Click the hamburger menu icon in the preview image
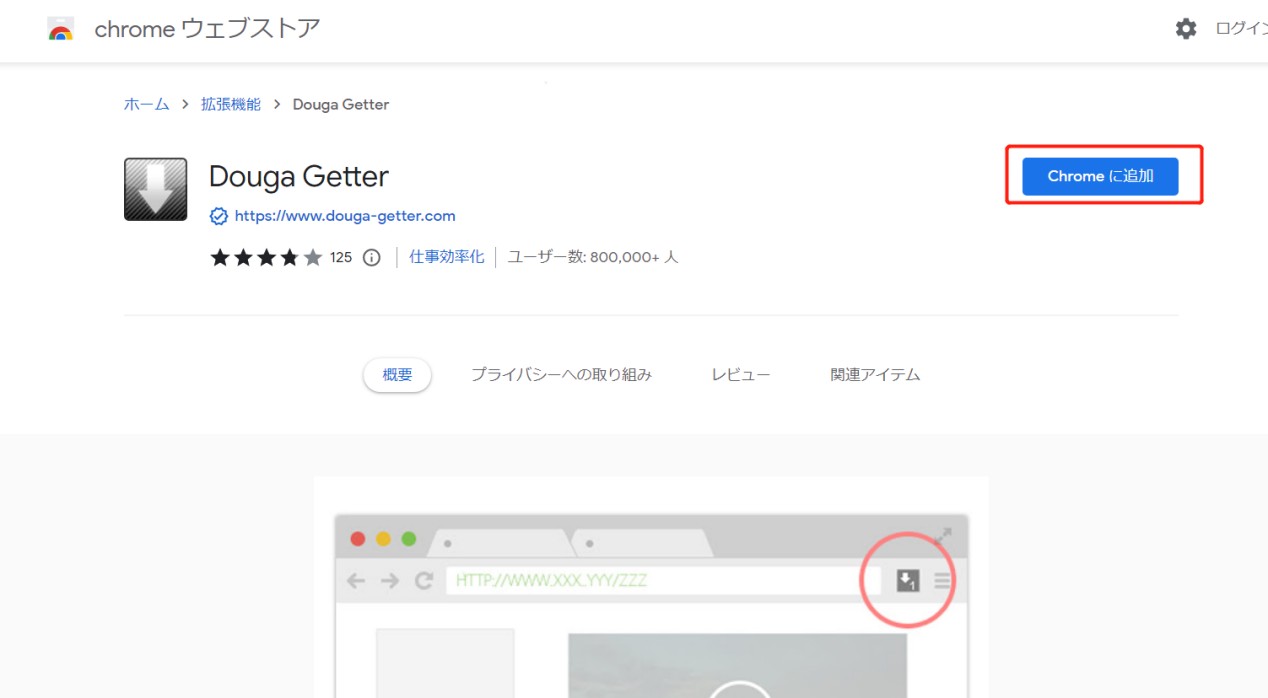 [x=942, y=580]
